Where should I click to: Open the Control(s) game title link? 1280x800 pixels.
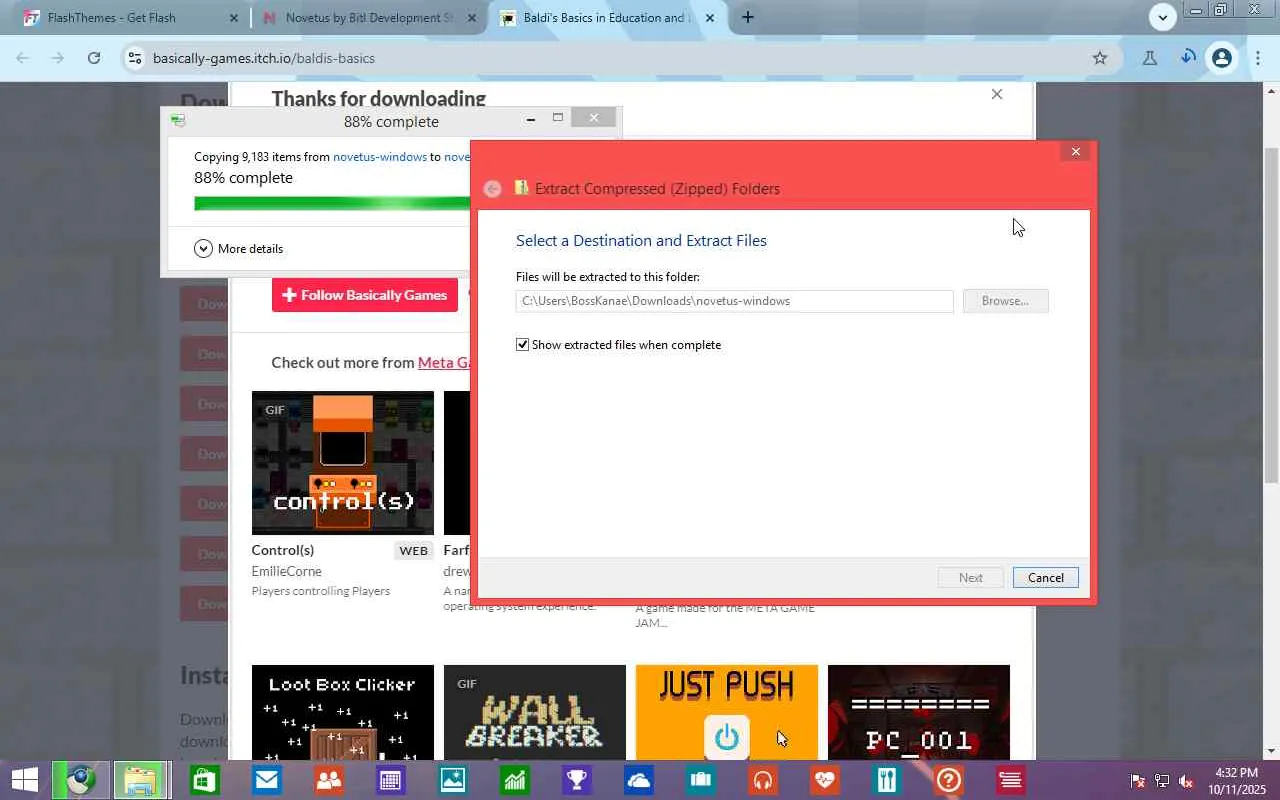pos(283,550)
